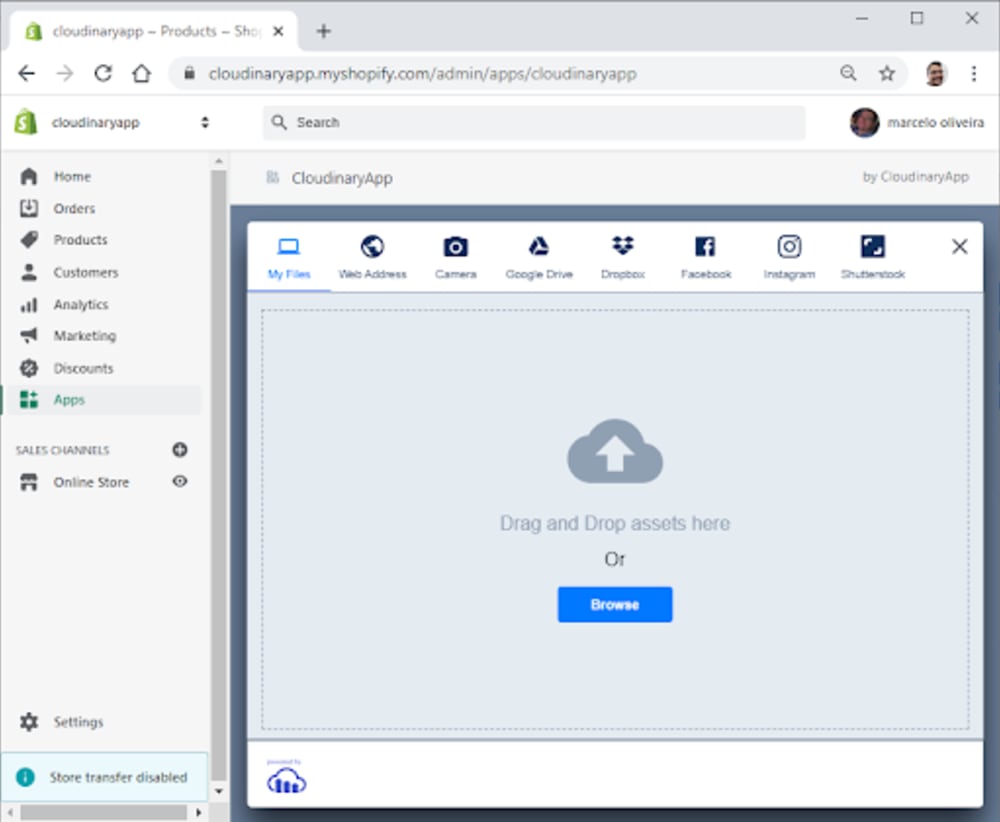View online store via eye icon
This screenshot has width=1000, height=822.
tap(180, 481)
